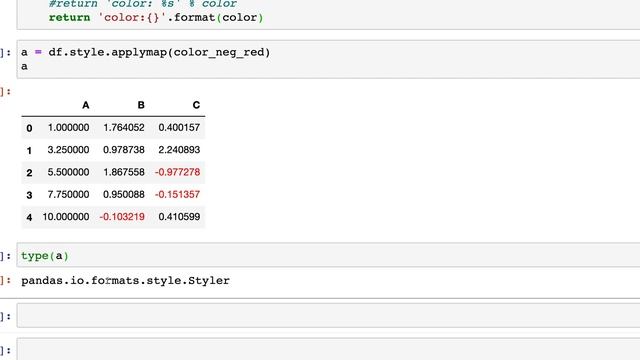Click the red value -0.103219
Image resolution: width=640 pixels, height=360 pixels.
pyautogui.click(x=122, y=217)
